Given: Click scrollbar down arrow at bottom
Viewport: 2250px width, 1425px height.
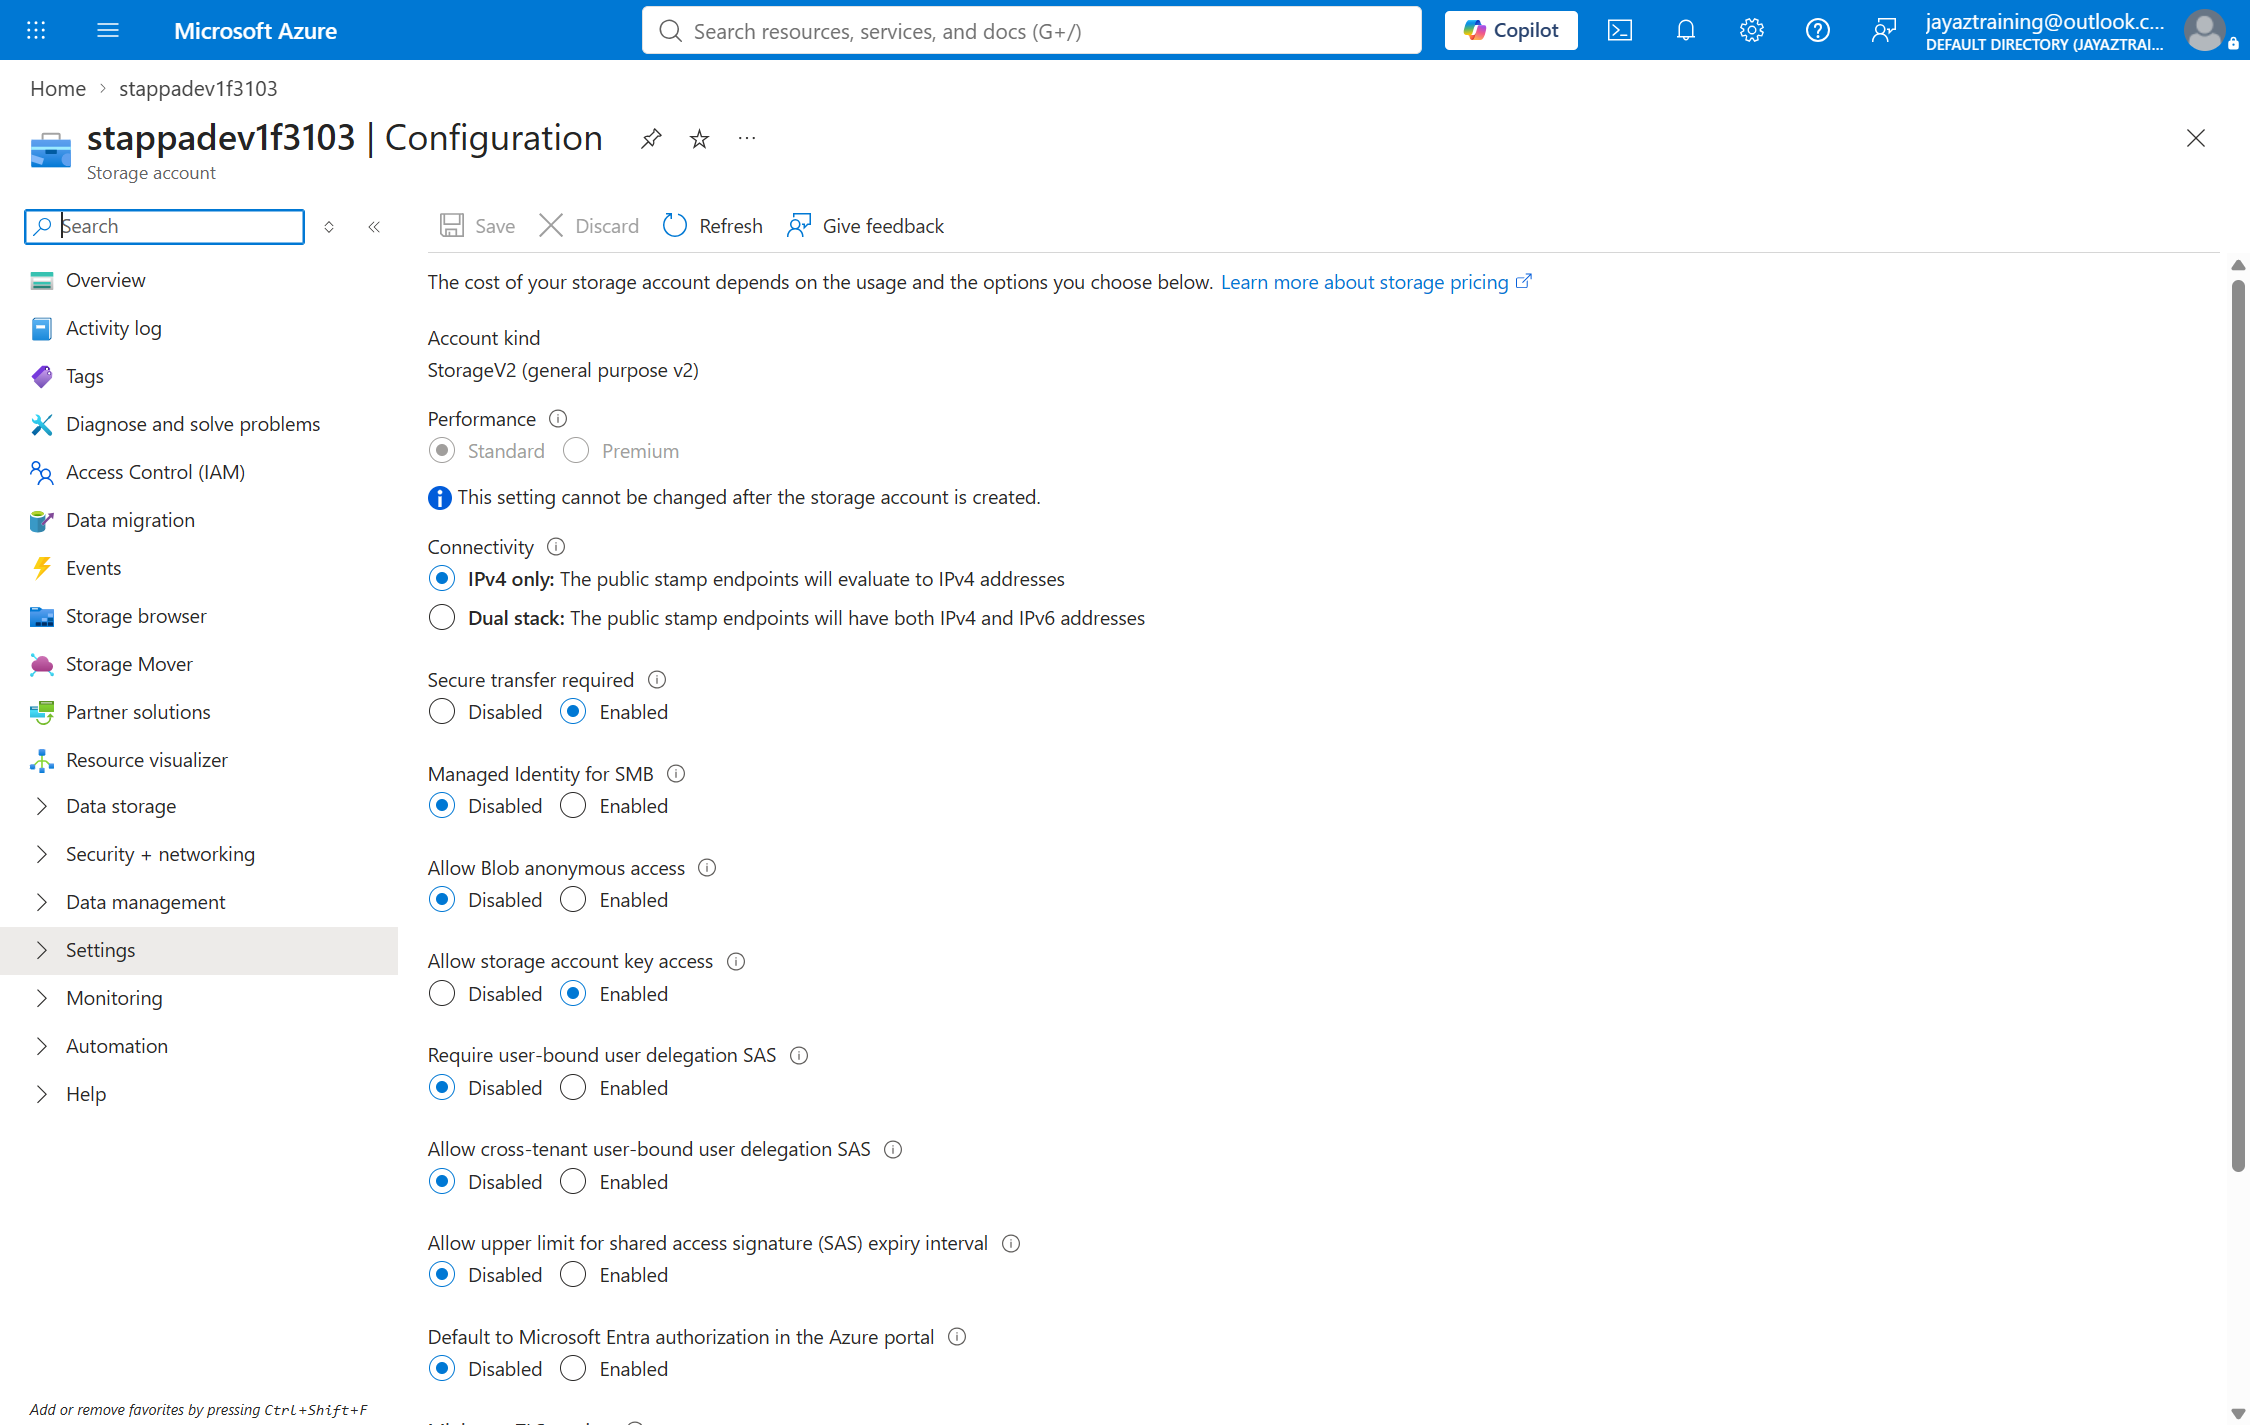Looking at the screenshot, I should pos(2238,1413).
